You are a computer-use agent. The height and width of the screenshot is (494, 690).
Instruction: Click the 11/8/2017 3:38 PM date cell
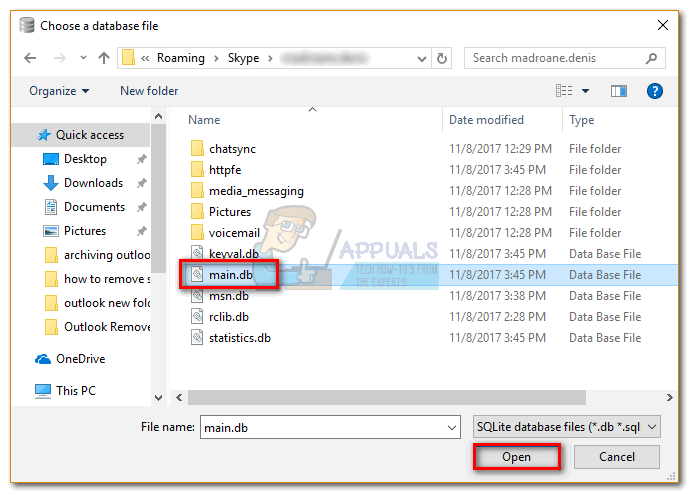[497, 296]
